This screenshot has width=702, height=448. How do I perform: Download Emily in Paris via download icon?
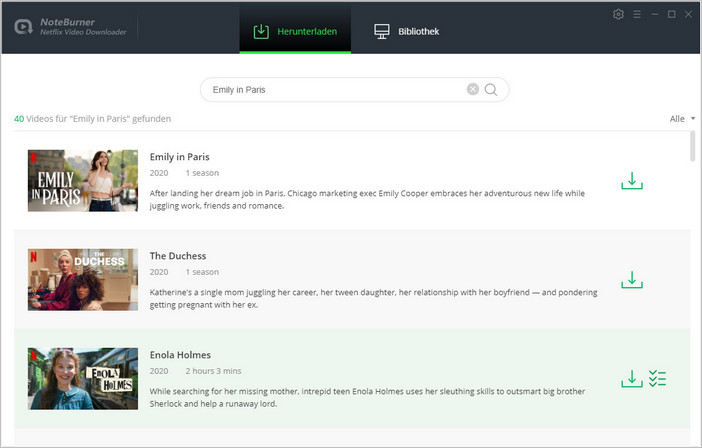point(632,181)
